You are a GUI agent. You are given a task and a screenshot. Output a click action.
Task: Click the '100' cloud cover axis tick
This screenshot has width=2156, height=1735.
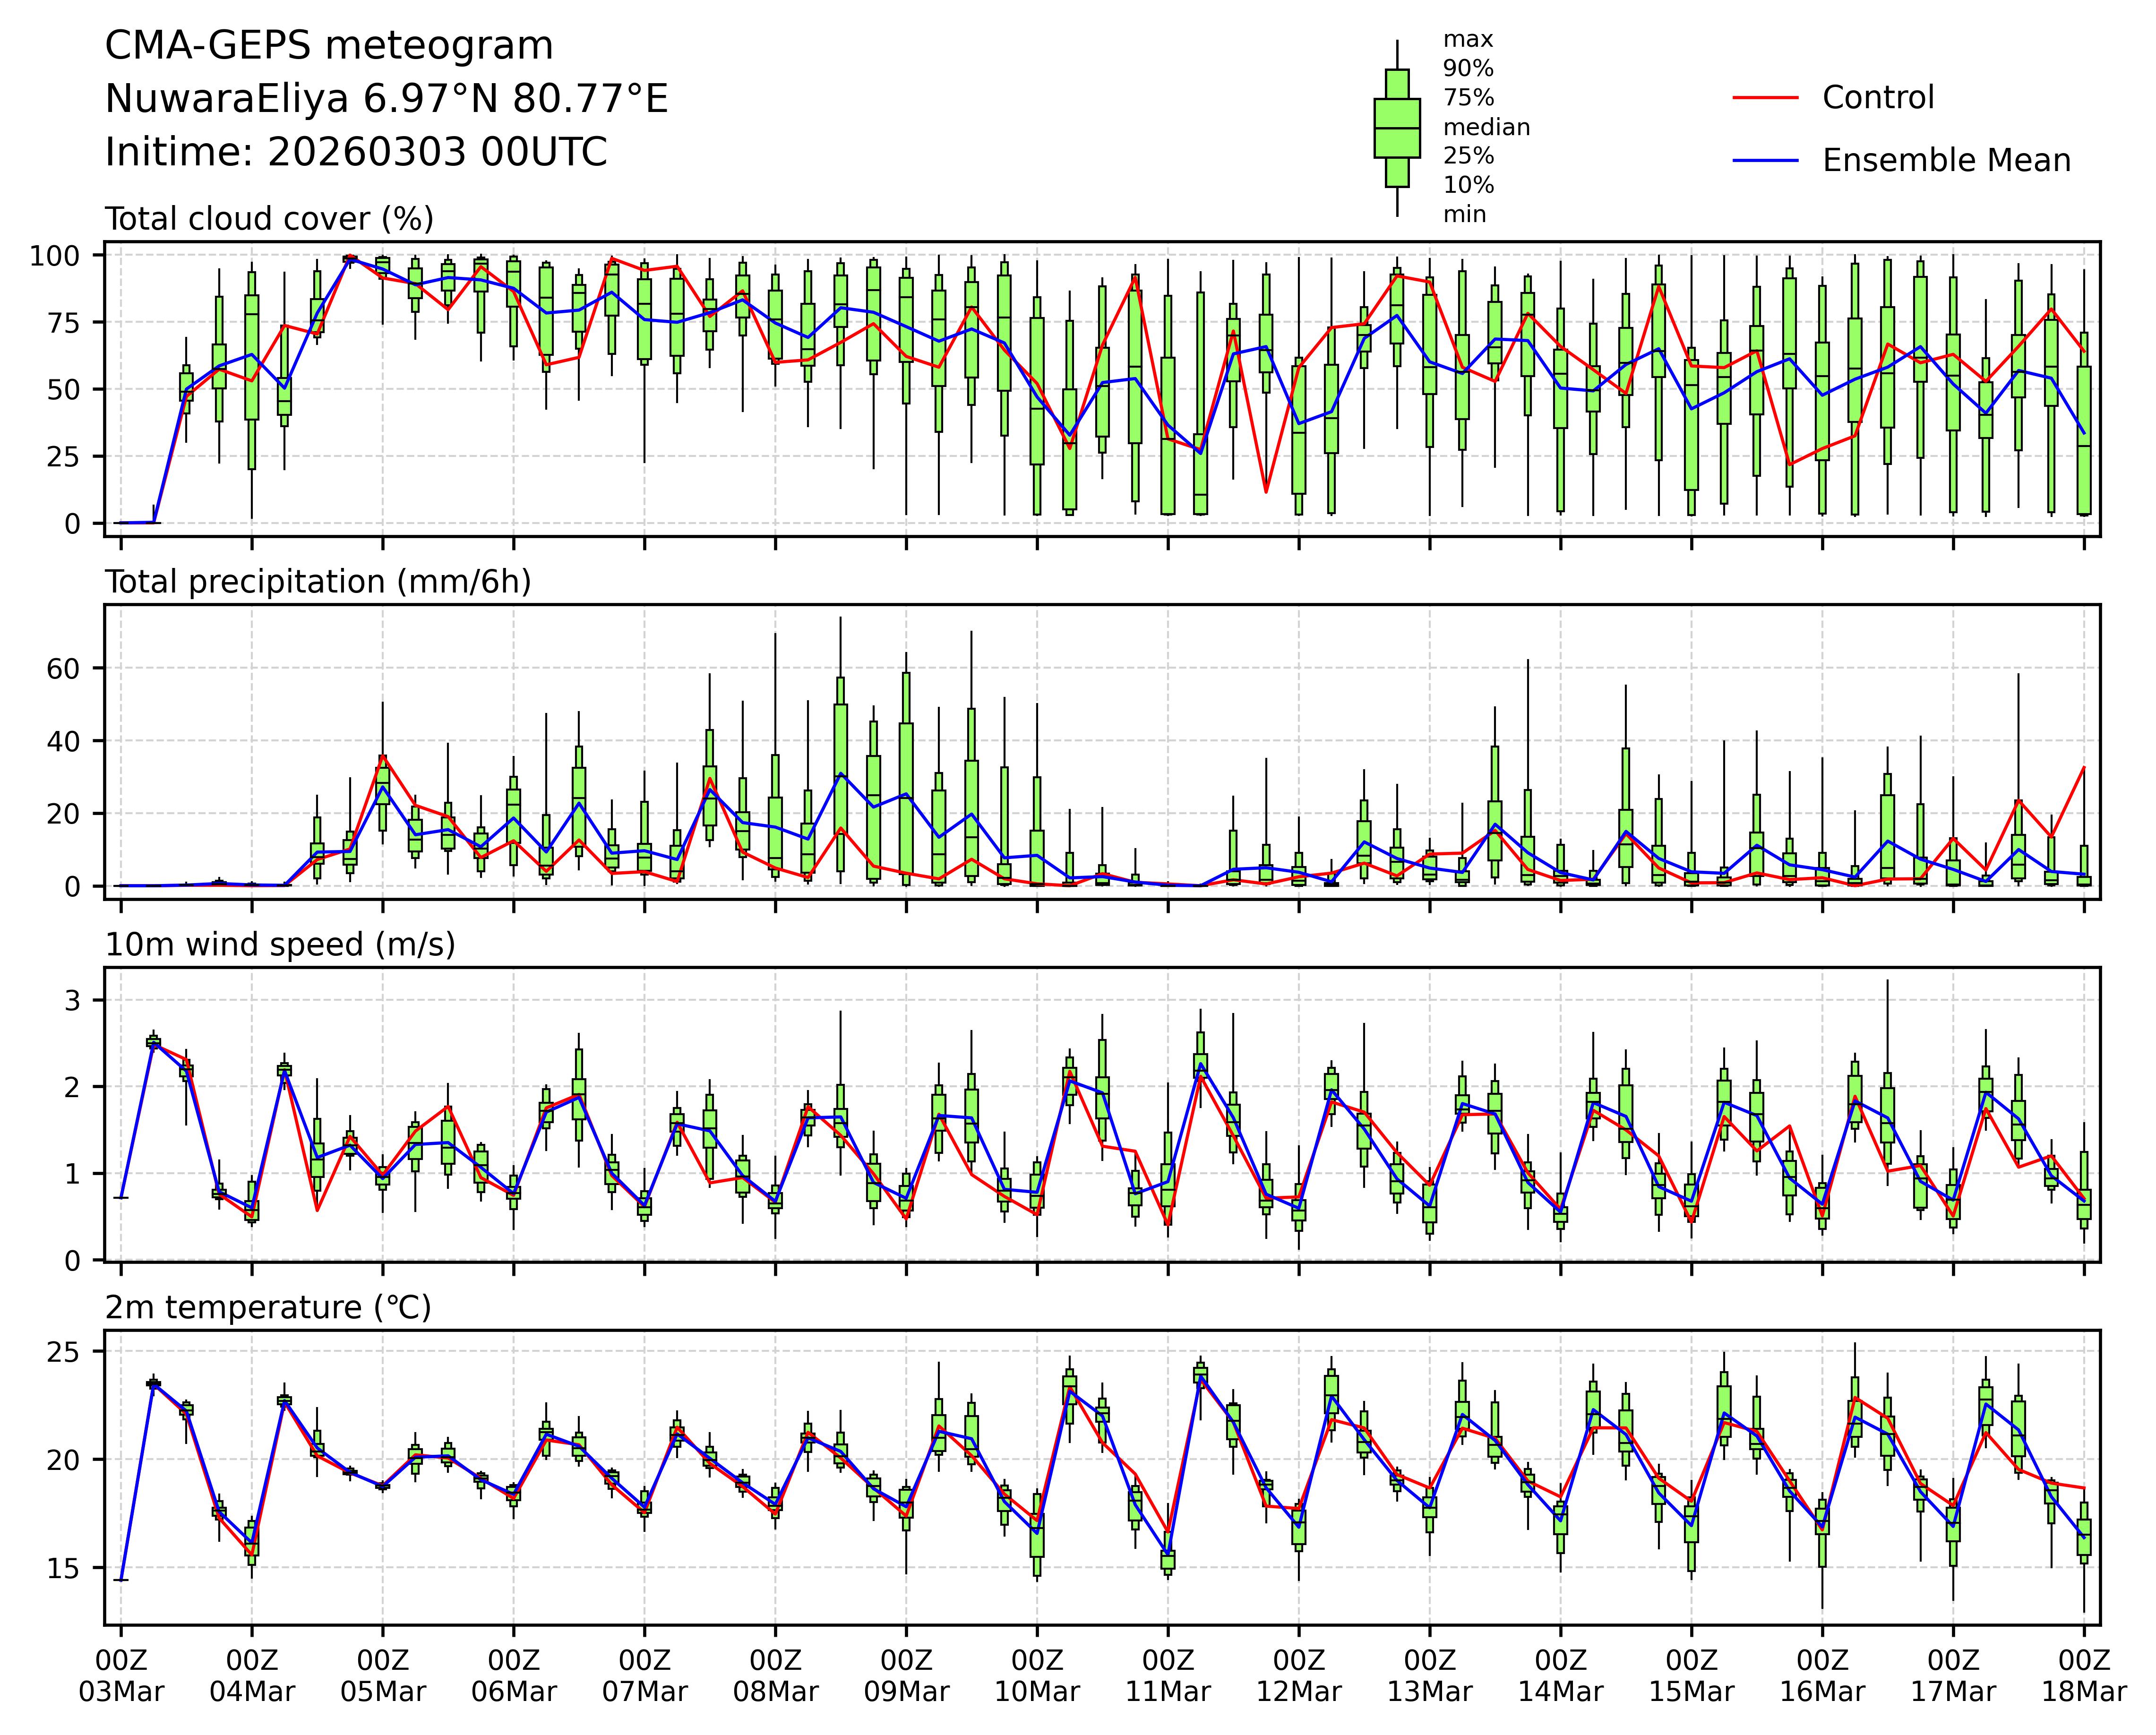click(x=54, y=256)
